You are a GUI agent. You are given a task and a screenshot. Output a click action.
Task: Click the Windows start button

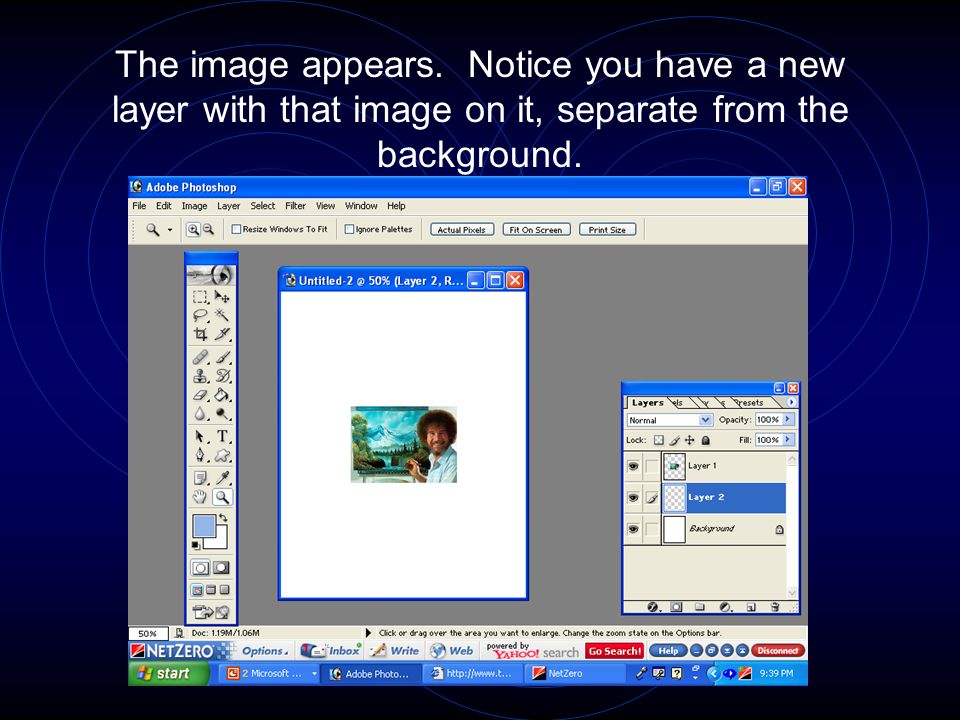pos(167,673)
